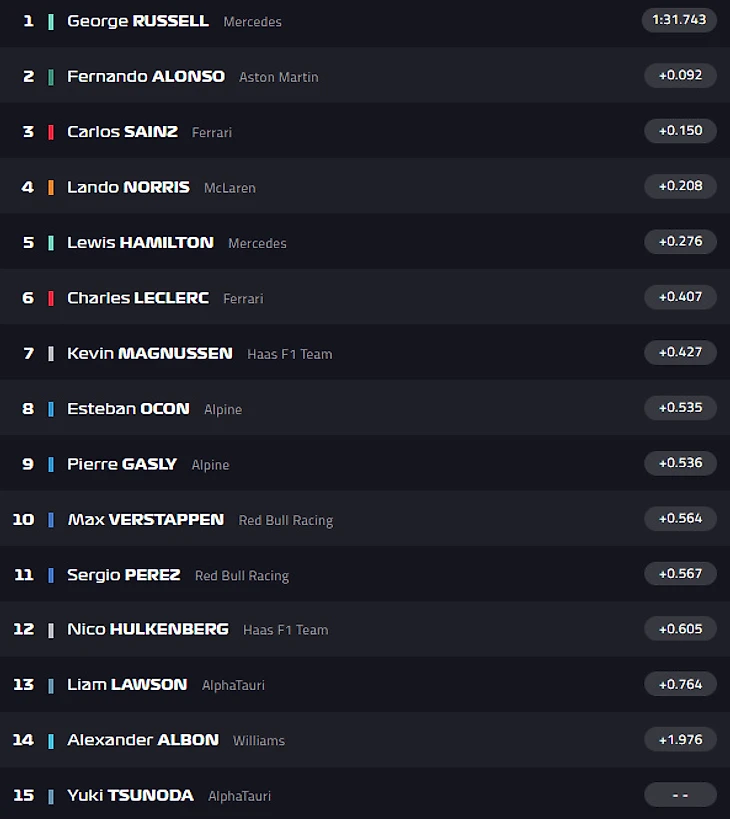
Task: Click the McLaren team label
Action: pos(230,188)
